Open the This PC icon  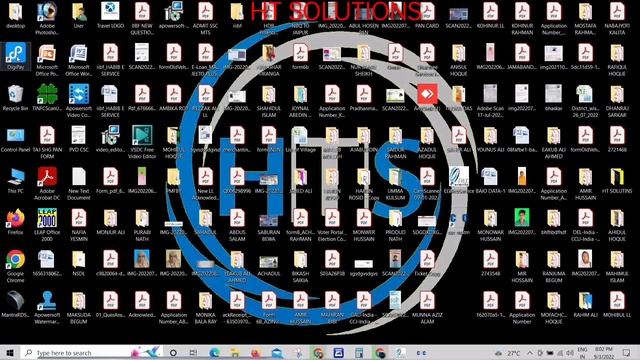pos(16,180)
